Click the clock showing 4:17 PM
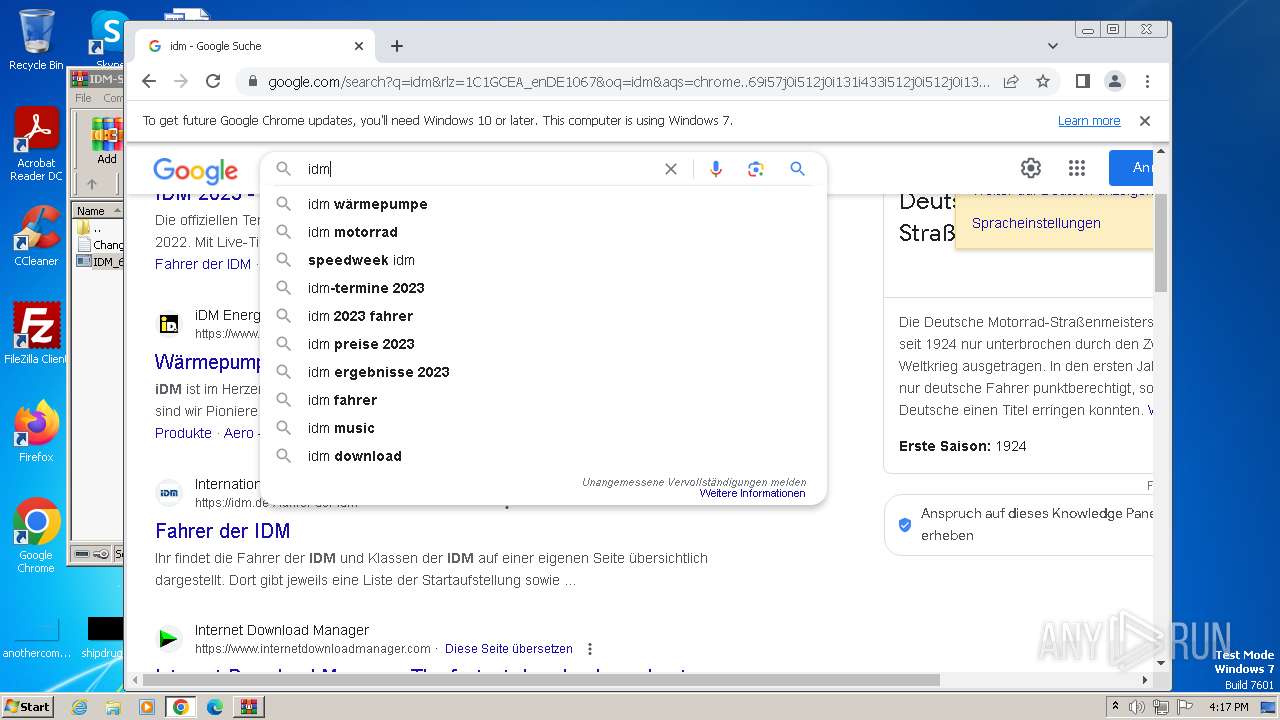Screen dimensions: 1280x720 pyautogui.click(x=1228, y=707)
